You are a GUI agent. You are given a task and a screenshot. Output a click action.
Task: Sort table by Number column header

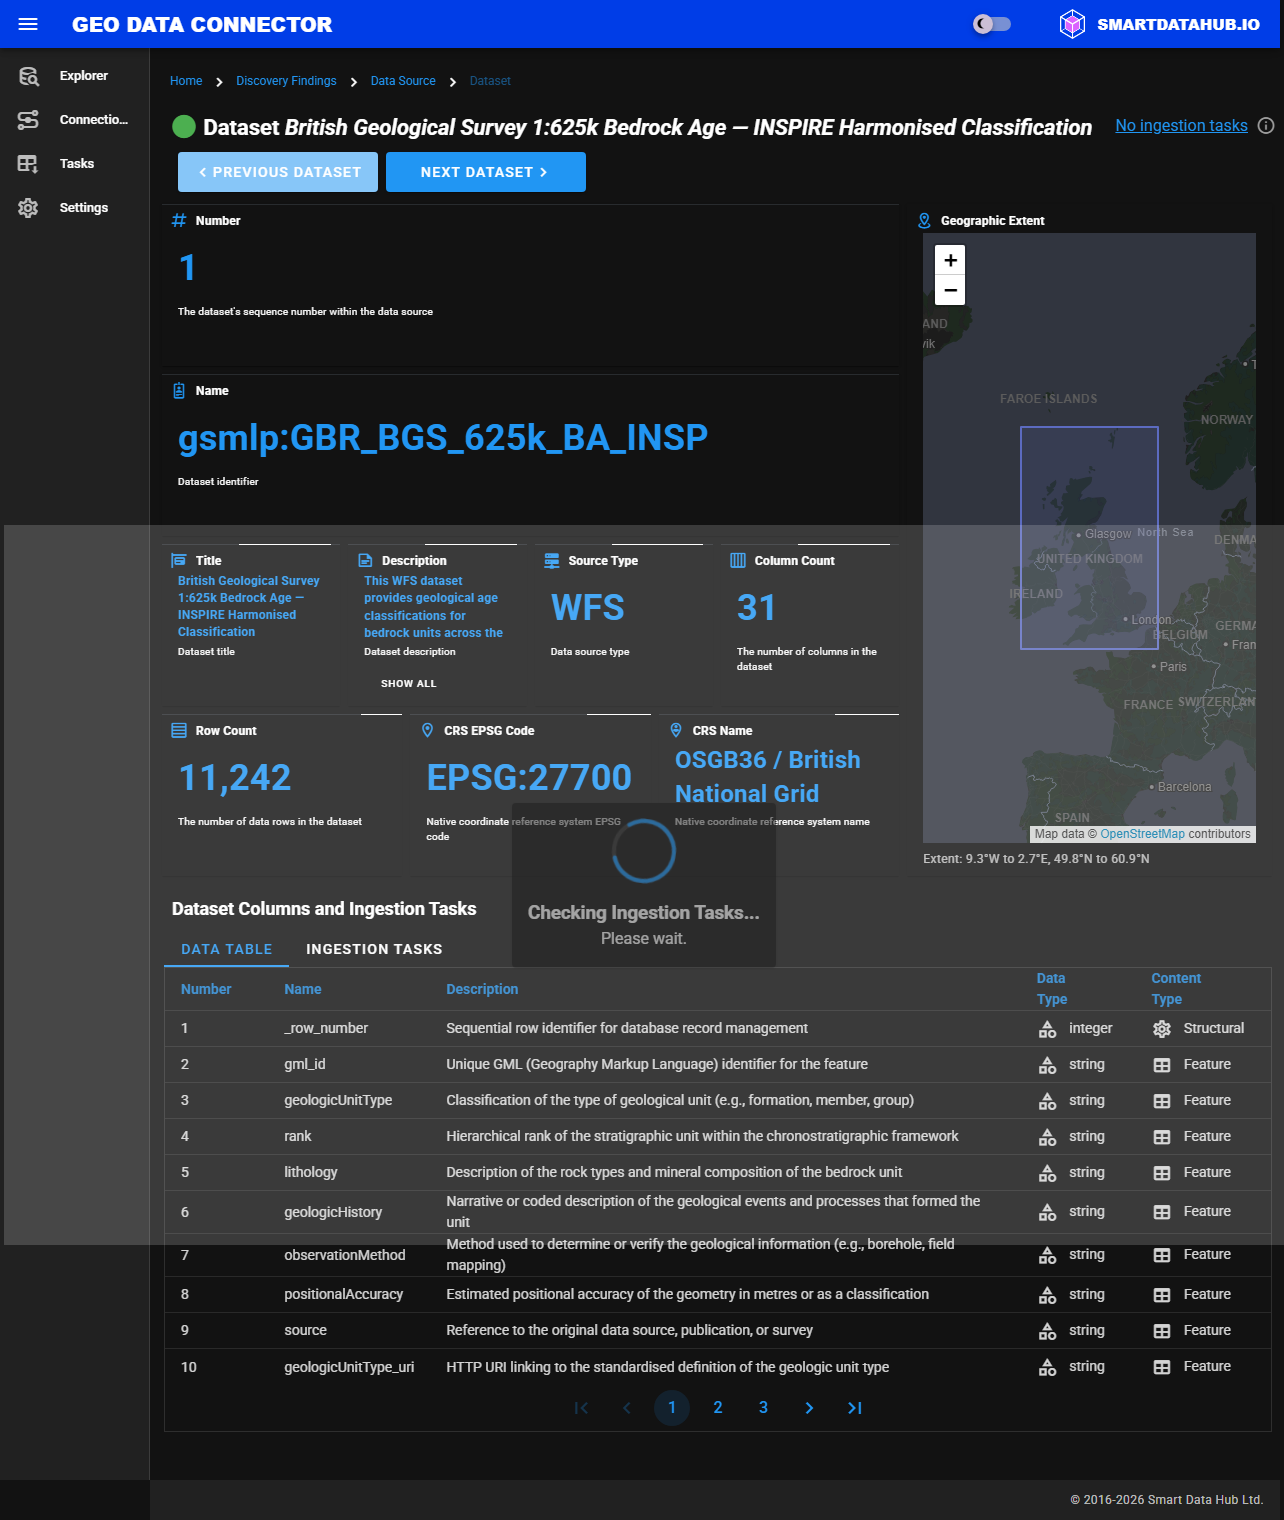[206, 989]
